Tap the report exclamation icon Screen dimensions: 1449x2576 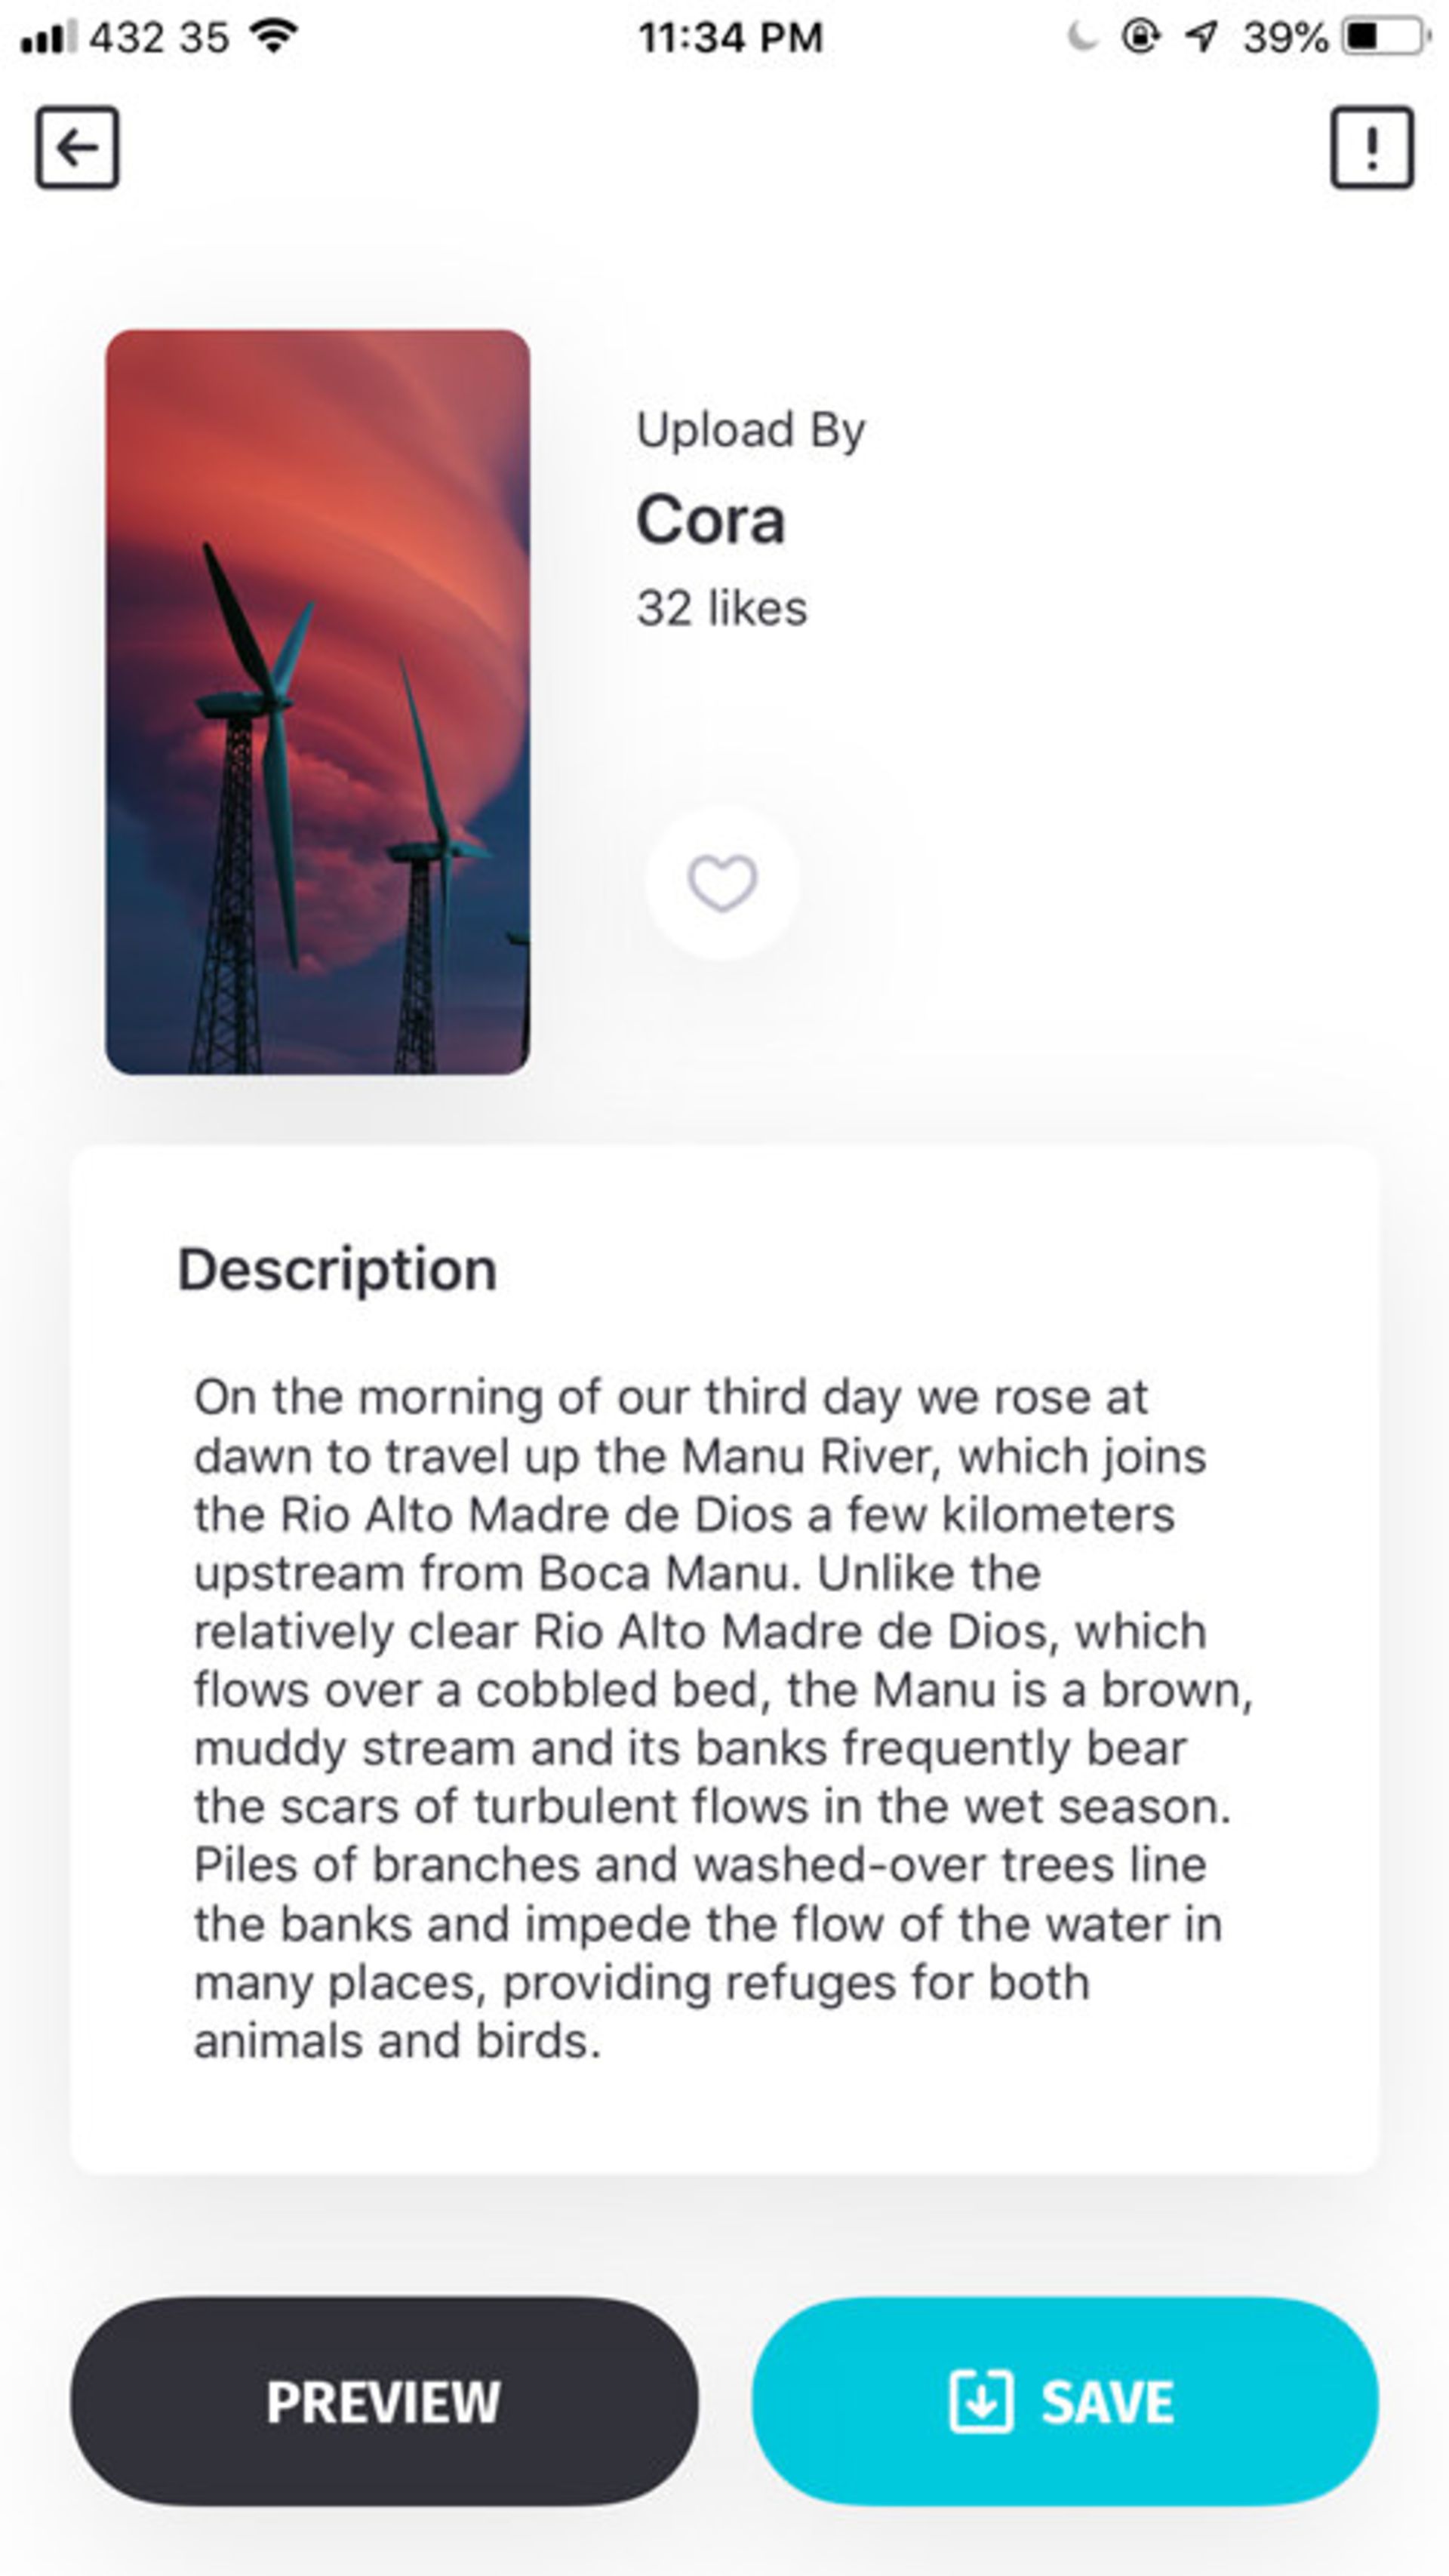pyautogui.click(x=1372, y=148)
